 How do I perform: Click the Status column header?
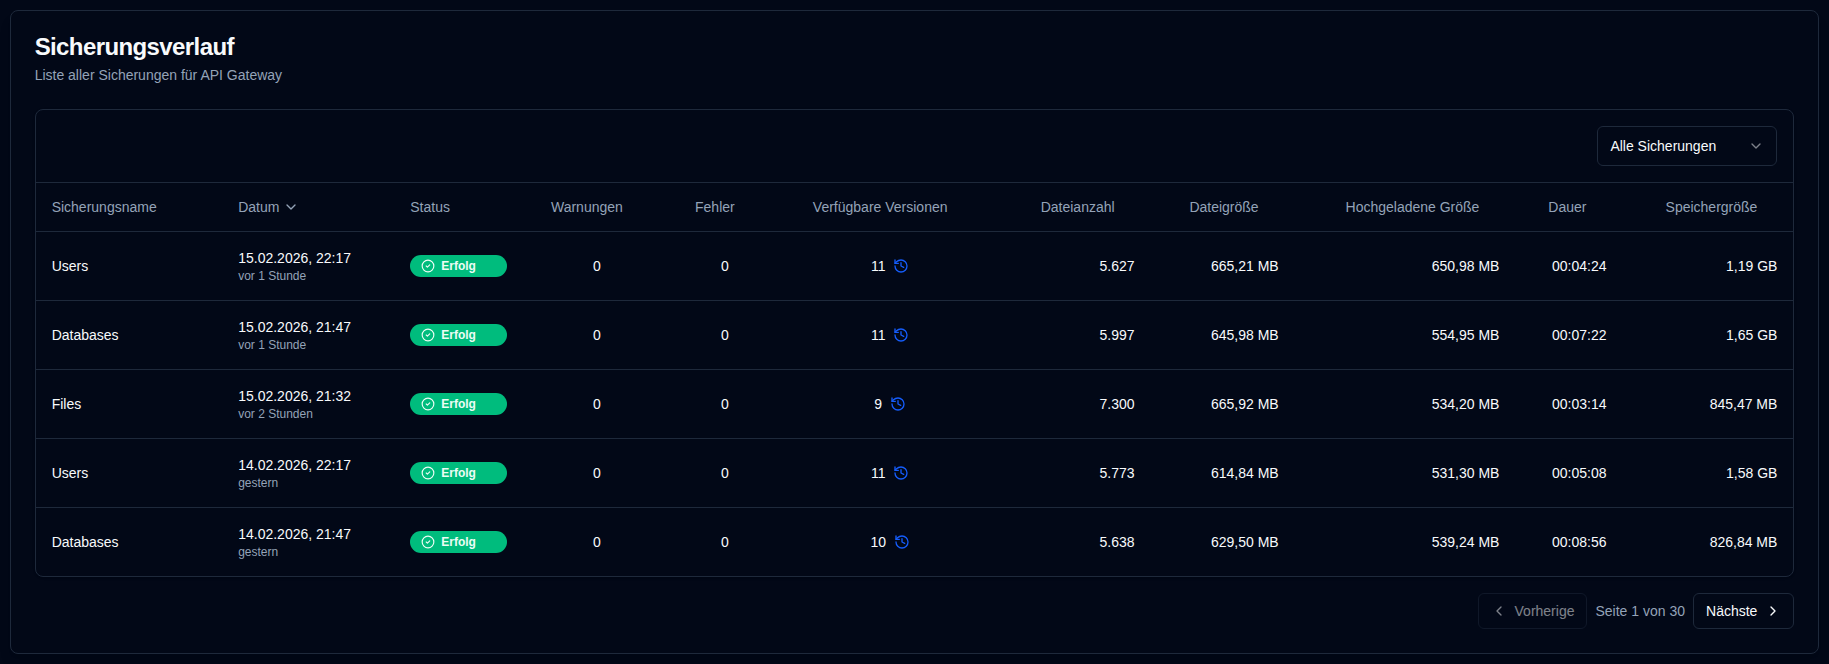tap(430, 207)
